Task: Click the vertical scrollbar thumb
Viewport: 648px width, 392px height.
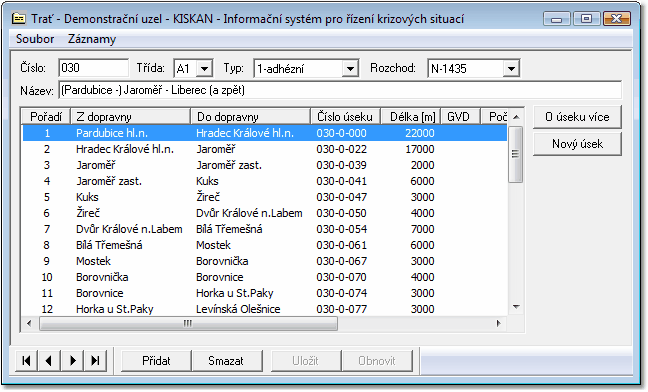Action: tap(515, 154)
